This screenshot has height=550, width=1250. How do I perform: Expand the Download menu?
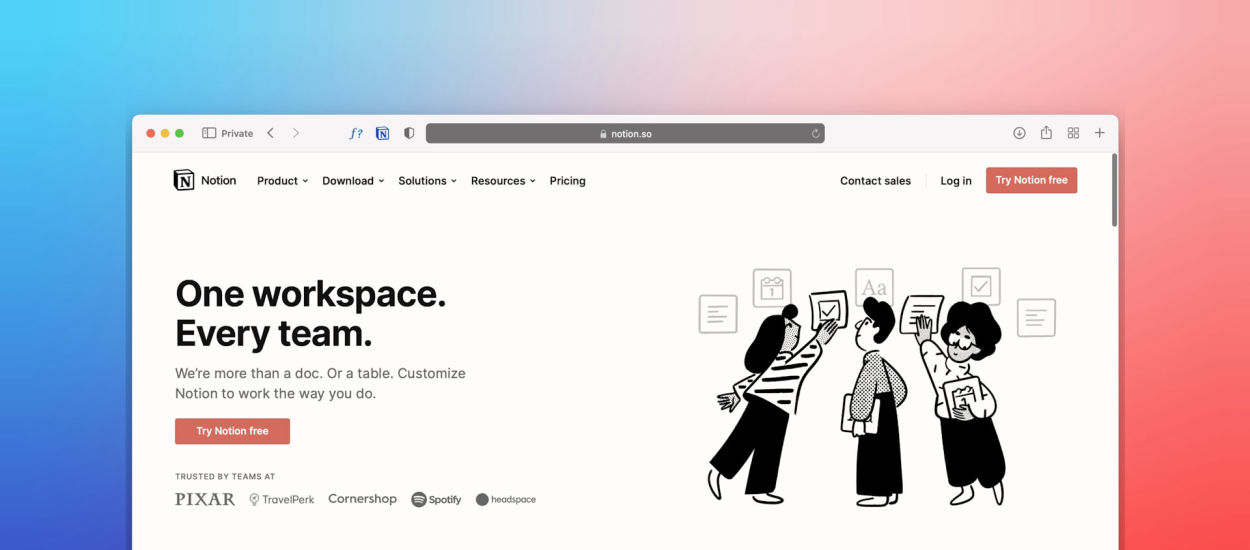(353, 181)
